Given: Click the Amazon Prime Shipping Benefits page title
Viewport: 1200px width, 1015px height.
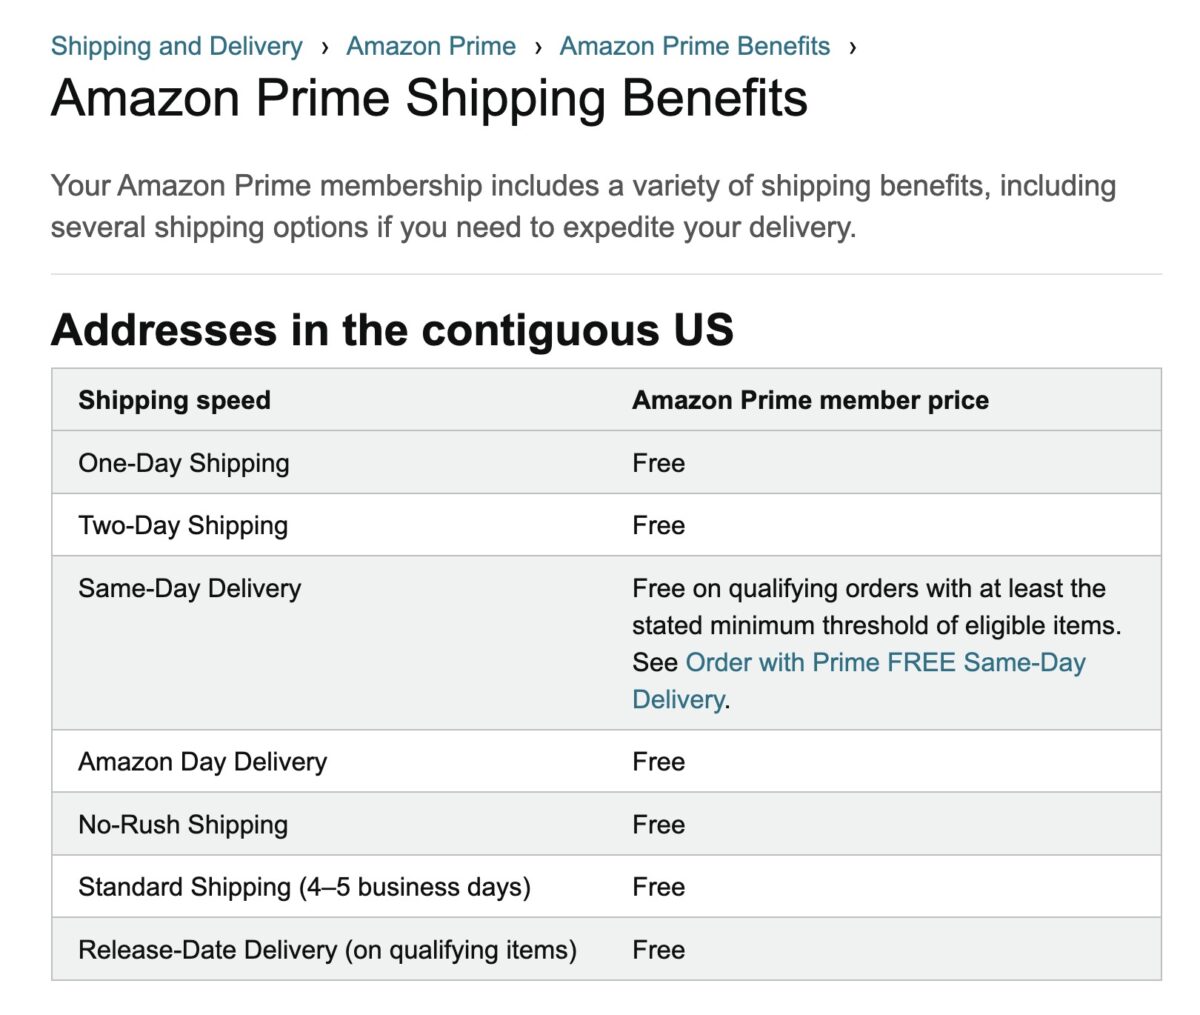Looking at the screenshot, I should (430, 98).
